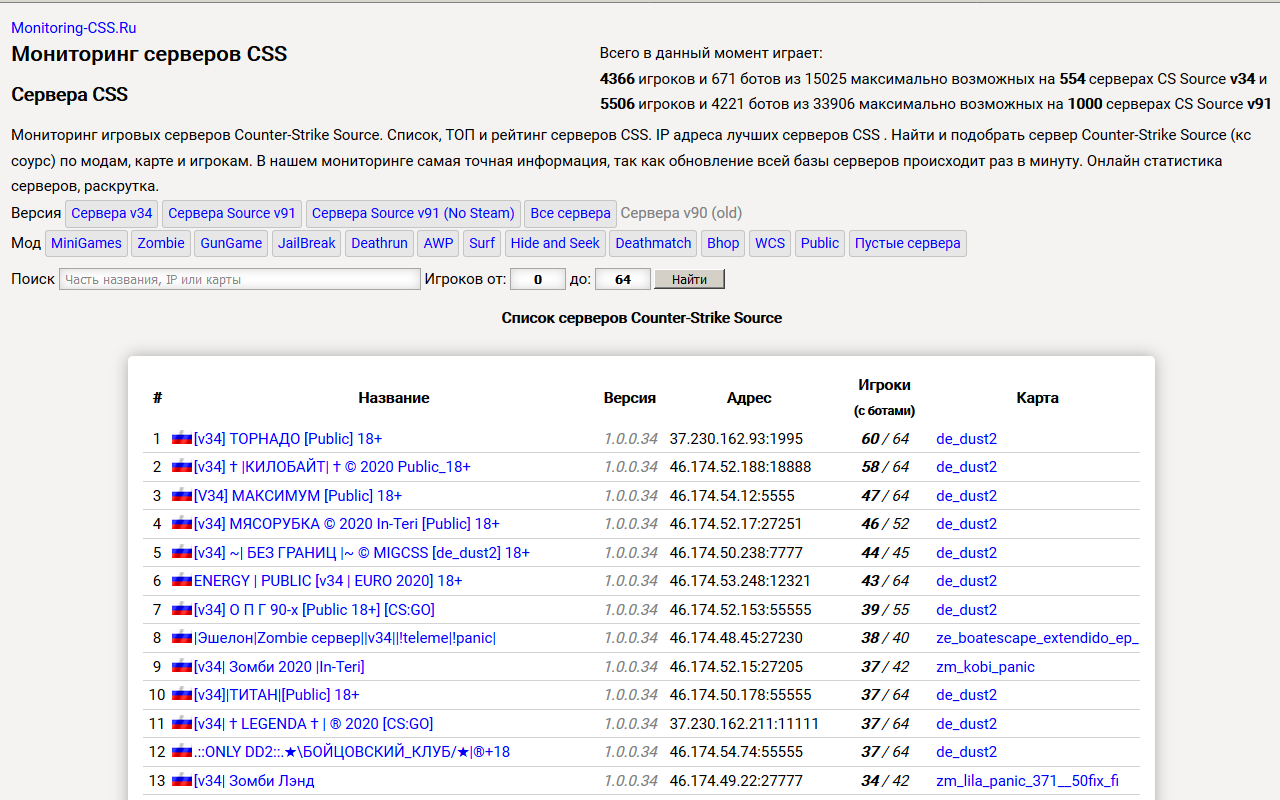Open zm_lila_panic_371__50fix map link
This screenshot has height=800, width=1280.
[1027, 780]
